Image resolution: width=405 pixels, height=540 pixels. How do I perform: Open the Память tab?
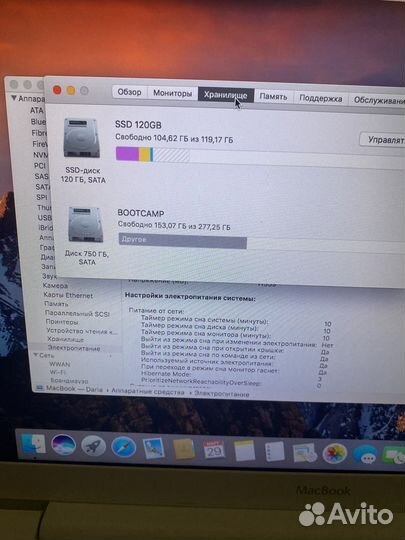point(273,97)
